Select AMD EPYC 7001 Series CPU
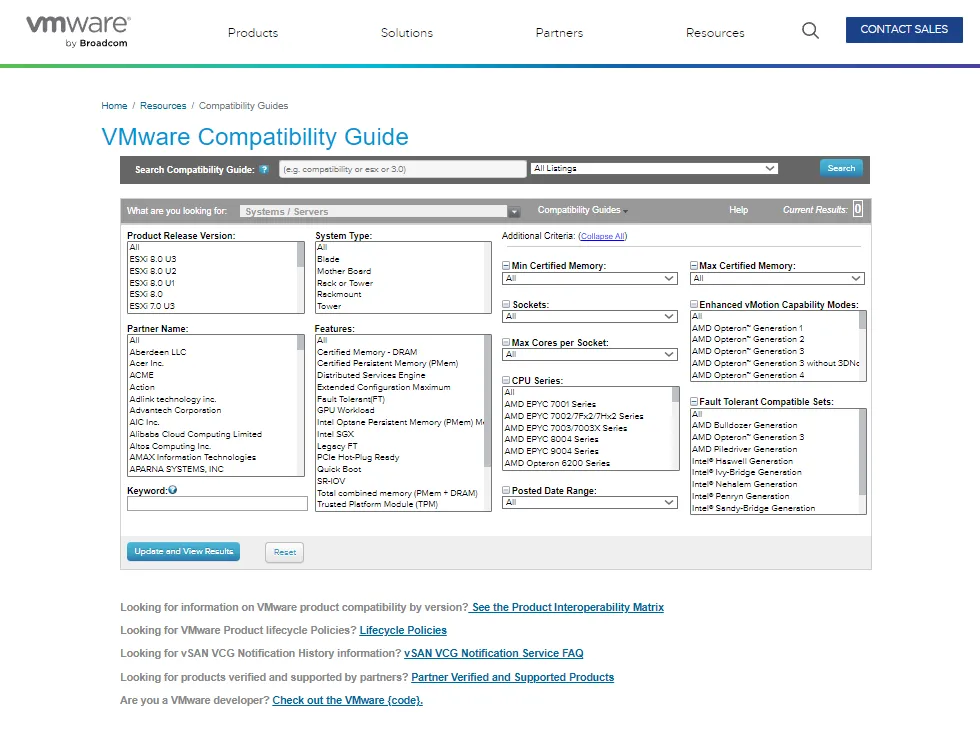The height and width of the screenshot is (732, 980). click(551, 404)
